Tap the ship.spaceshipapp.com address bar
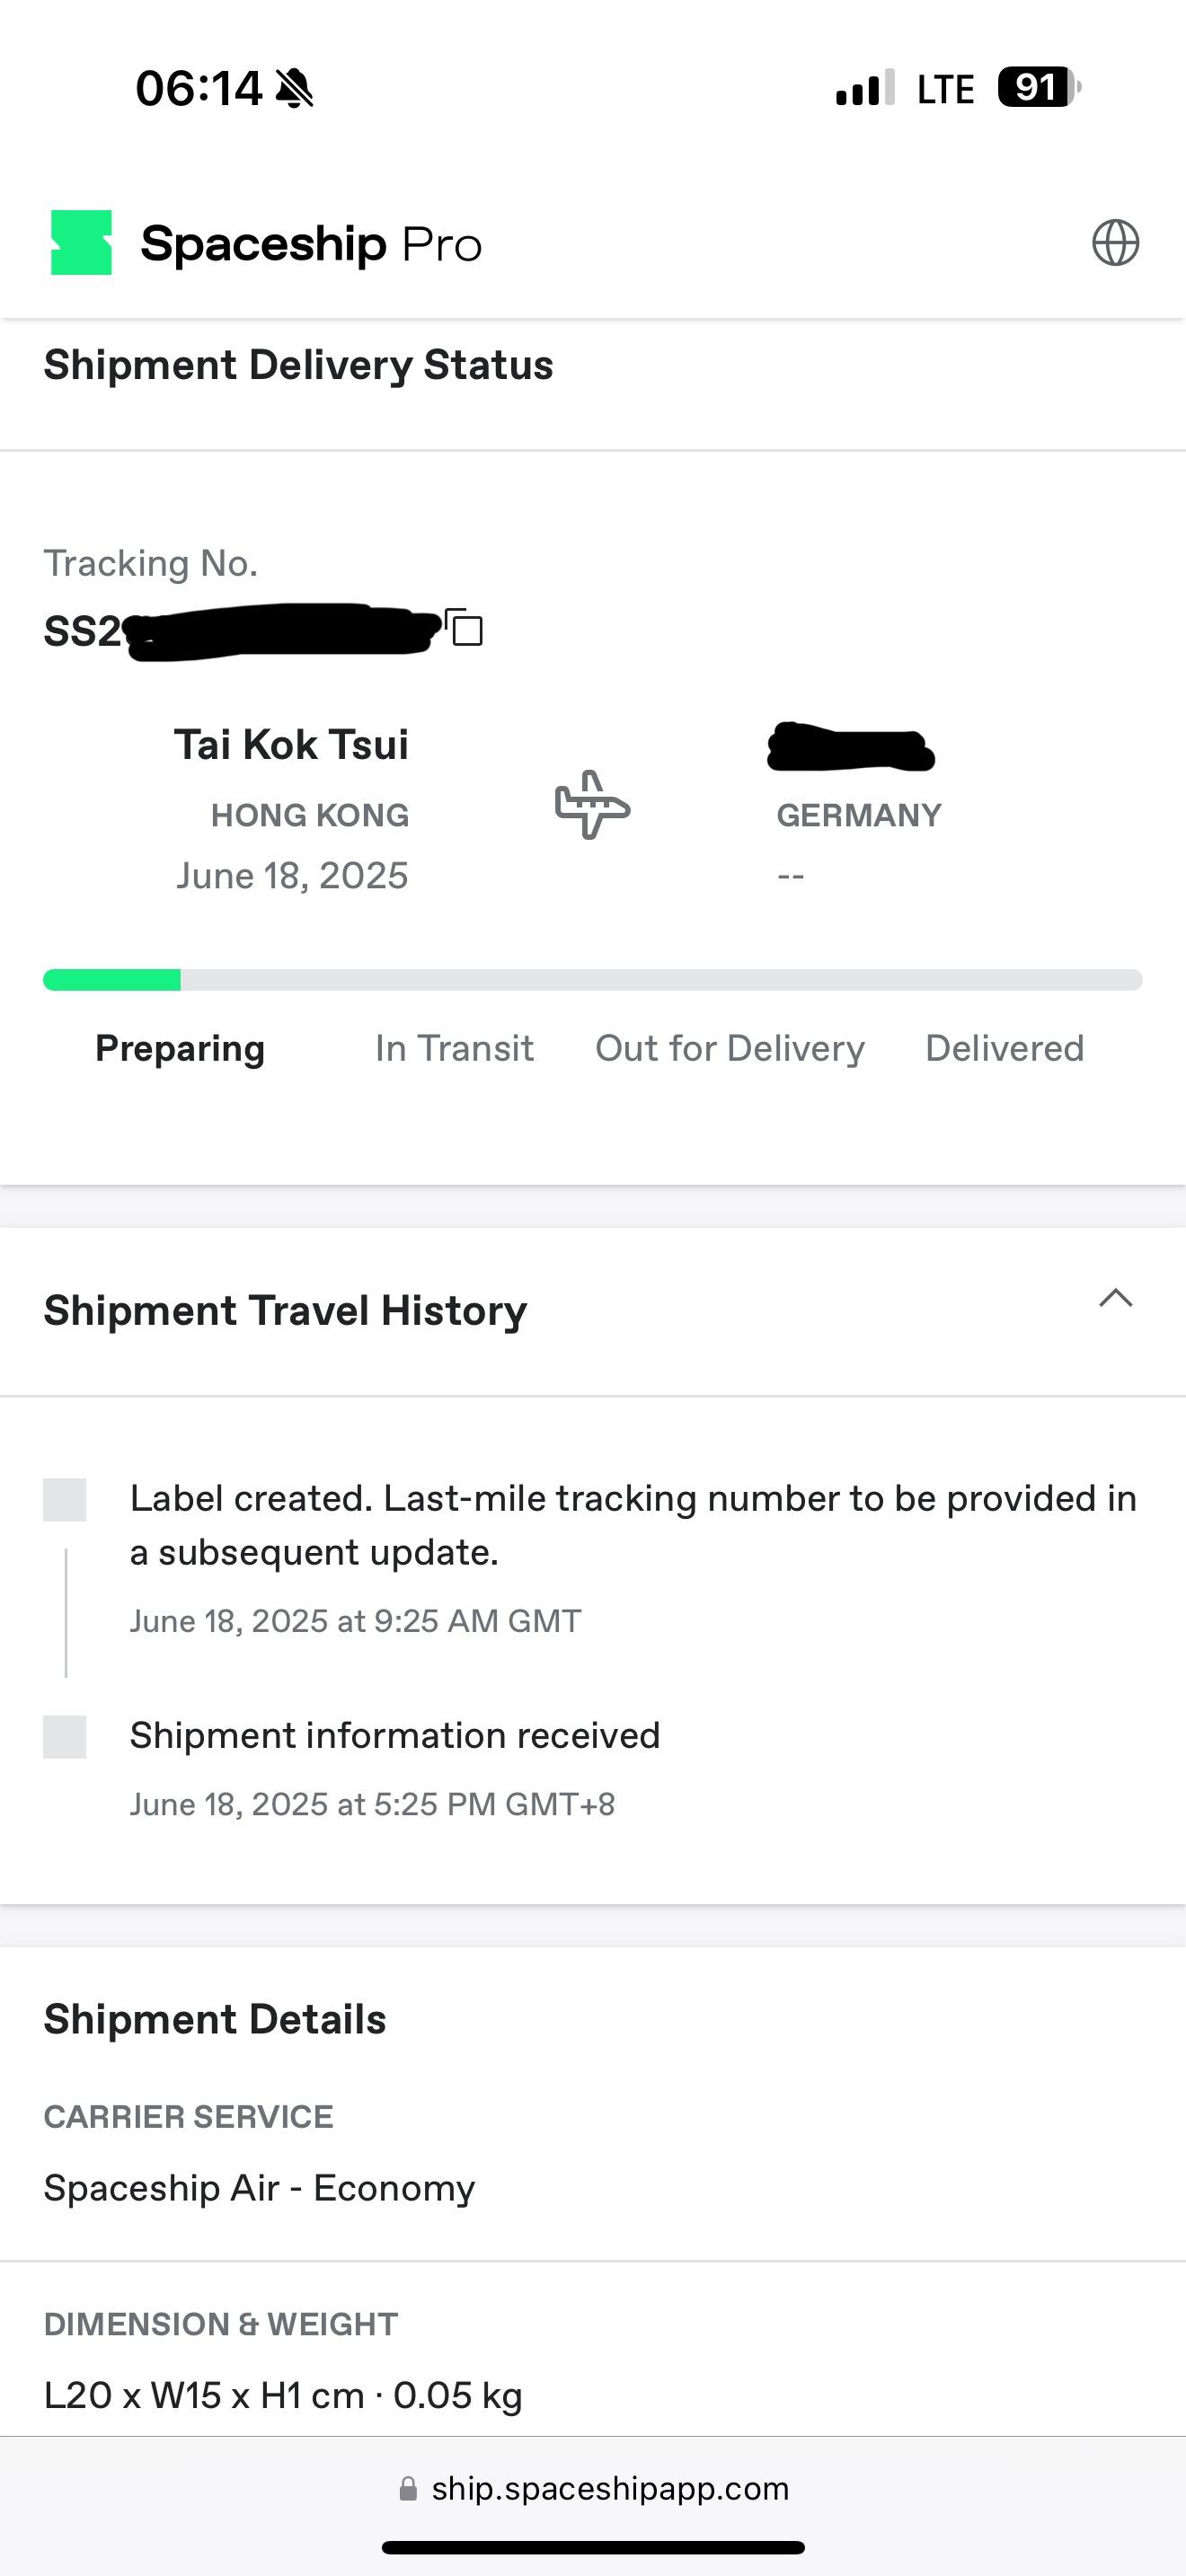This screenshot has height=2576, width=1186. tap(610, 2489)
